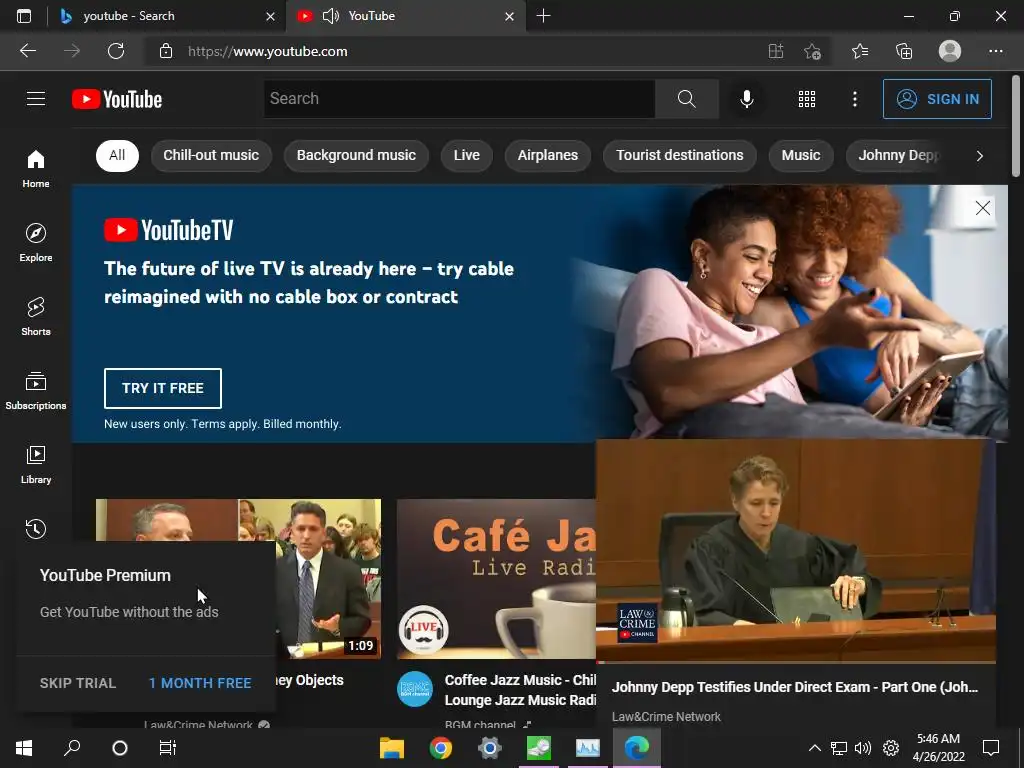
Task: Open Edge collections icon
Action: tap(904, 51)
